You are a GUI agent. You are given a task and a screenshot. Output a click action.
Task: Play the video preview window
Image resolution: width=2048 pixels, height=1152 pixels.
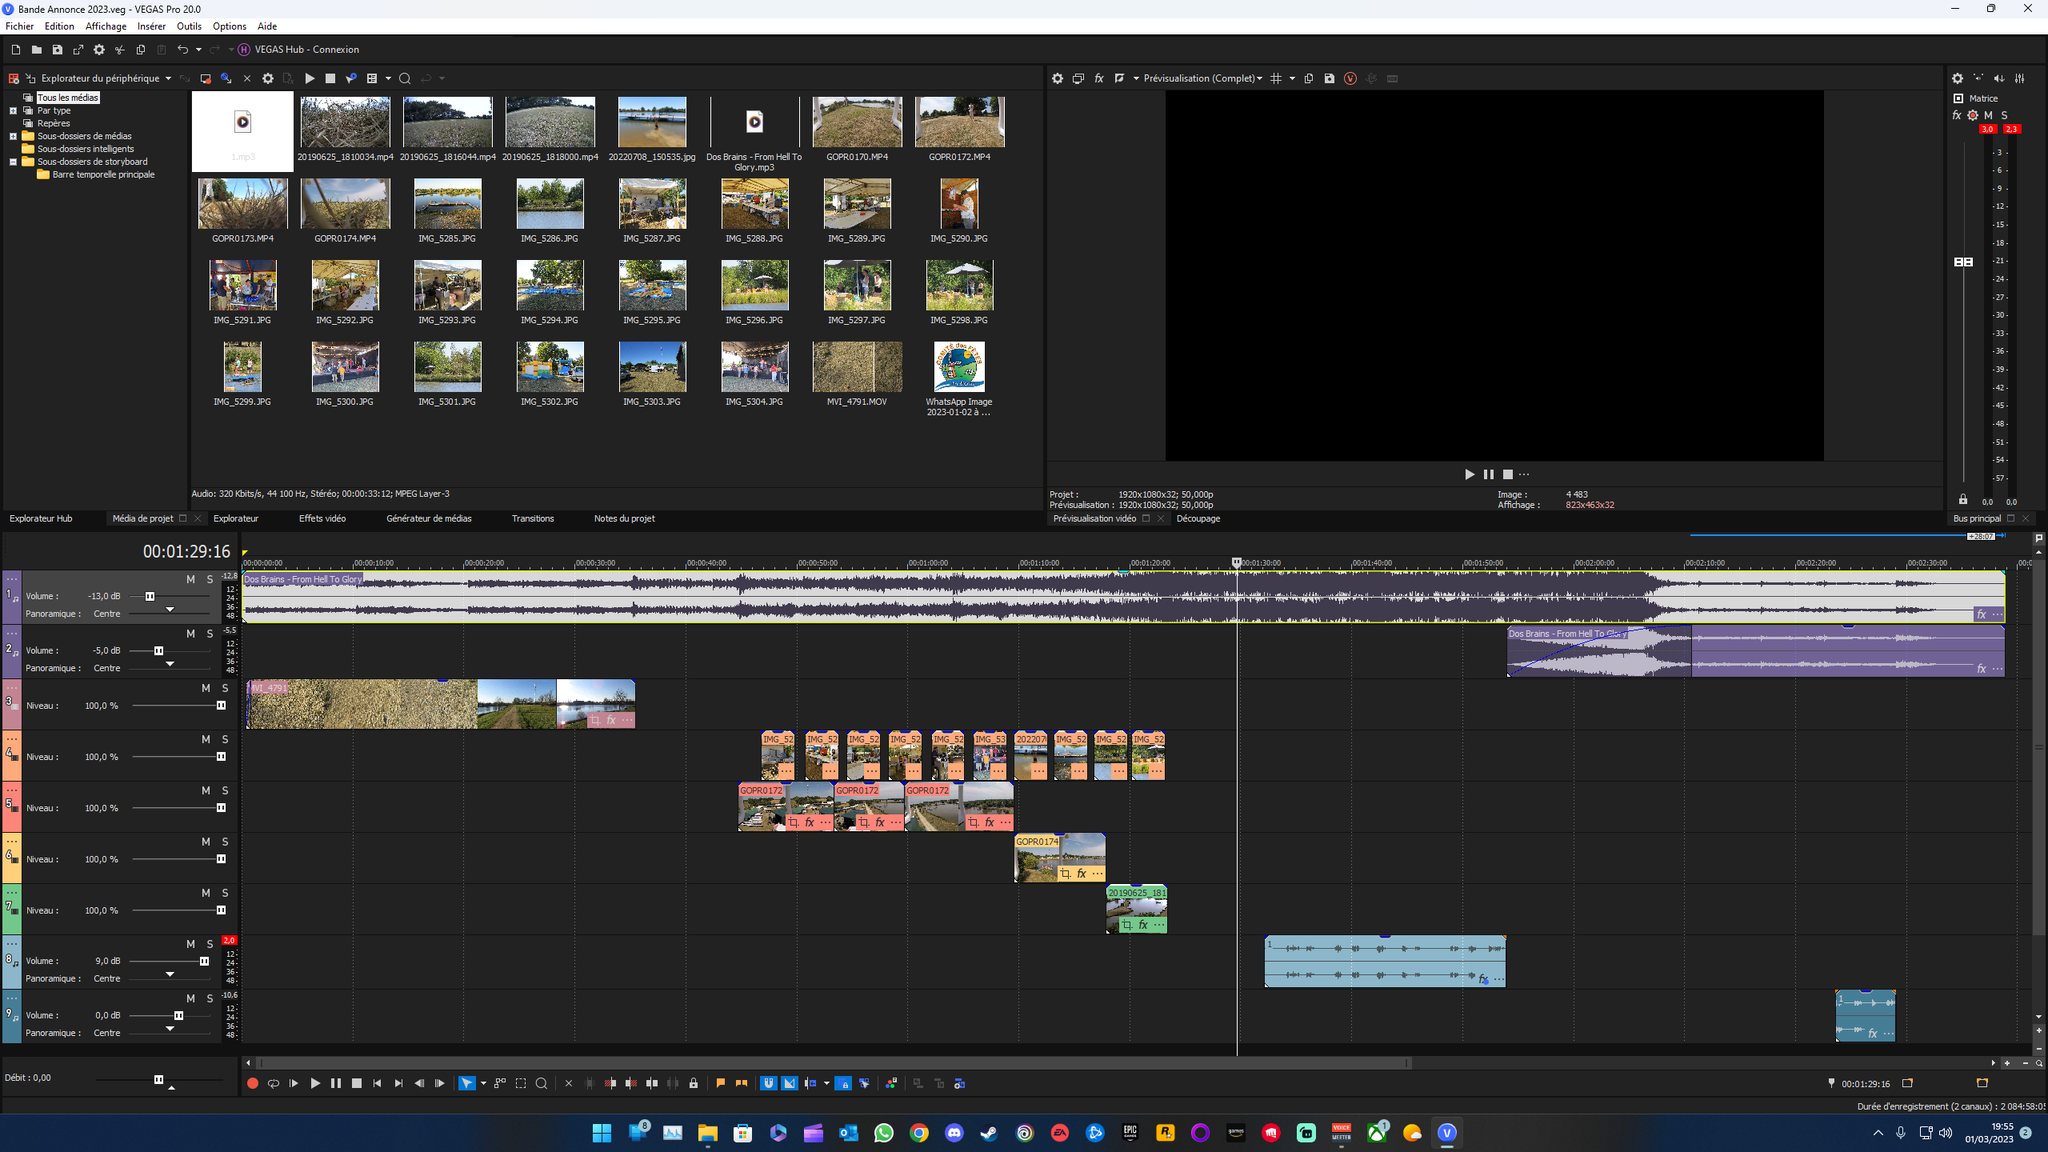(x=1469, y=474)
